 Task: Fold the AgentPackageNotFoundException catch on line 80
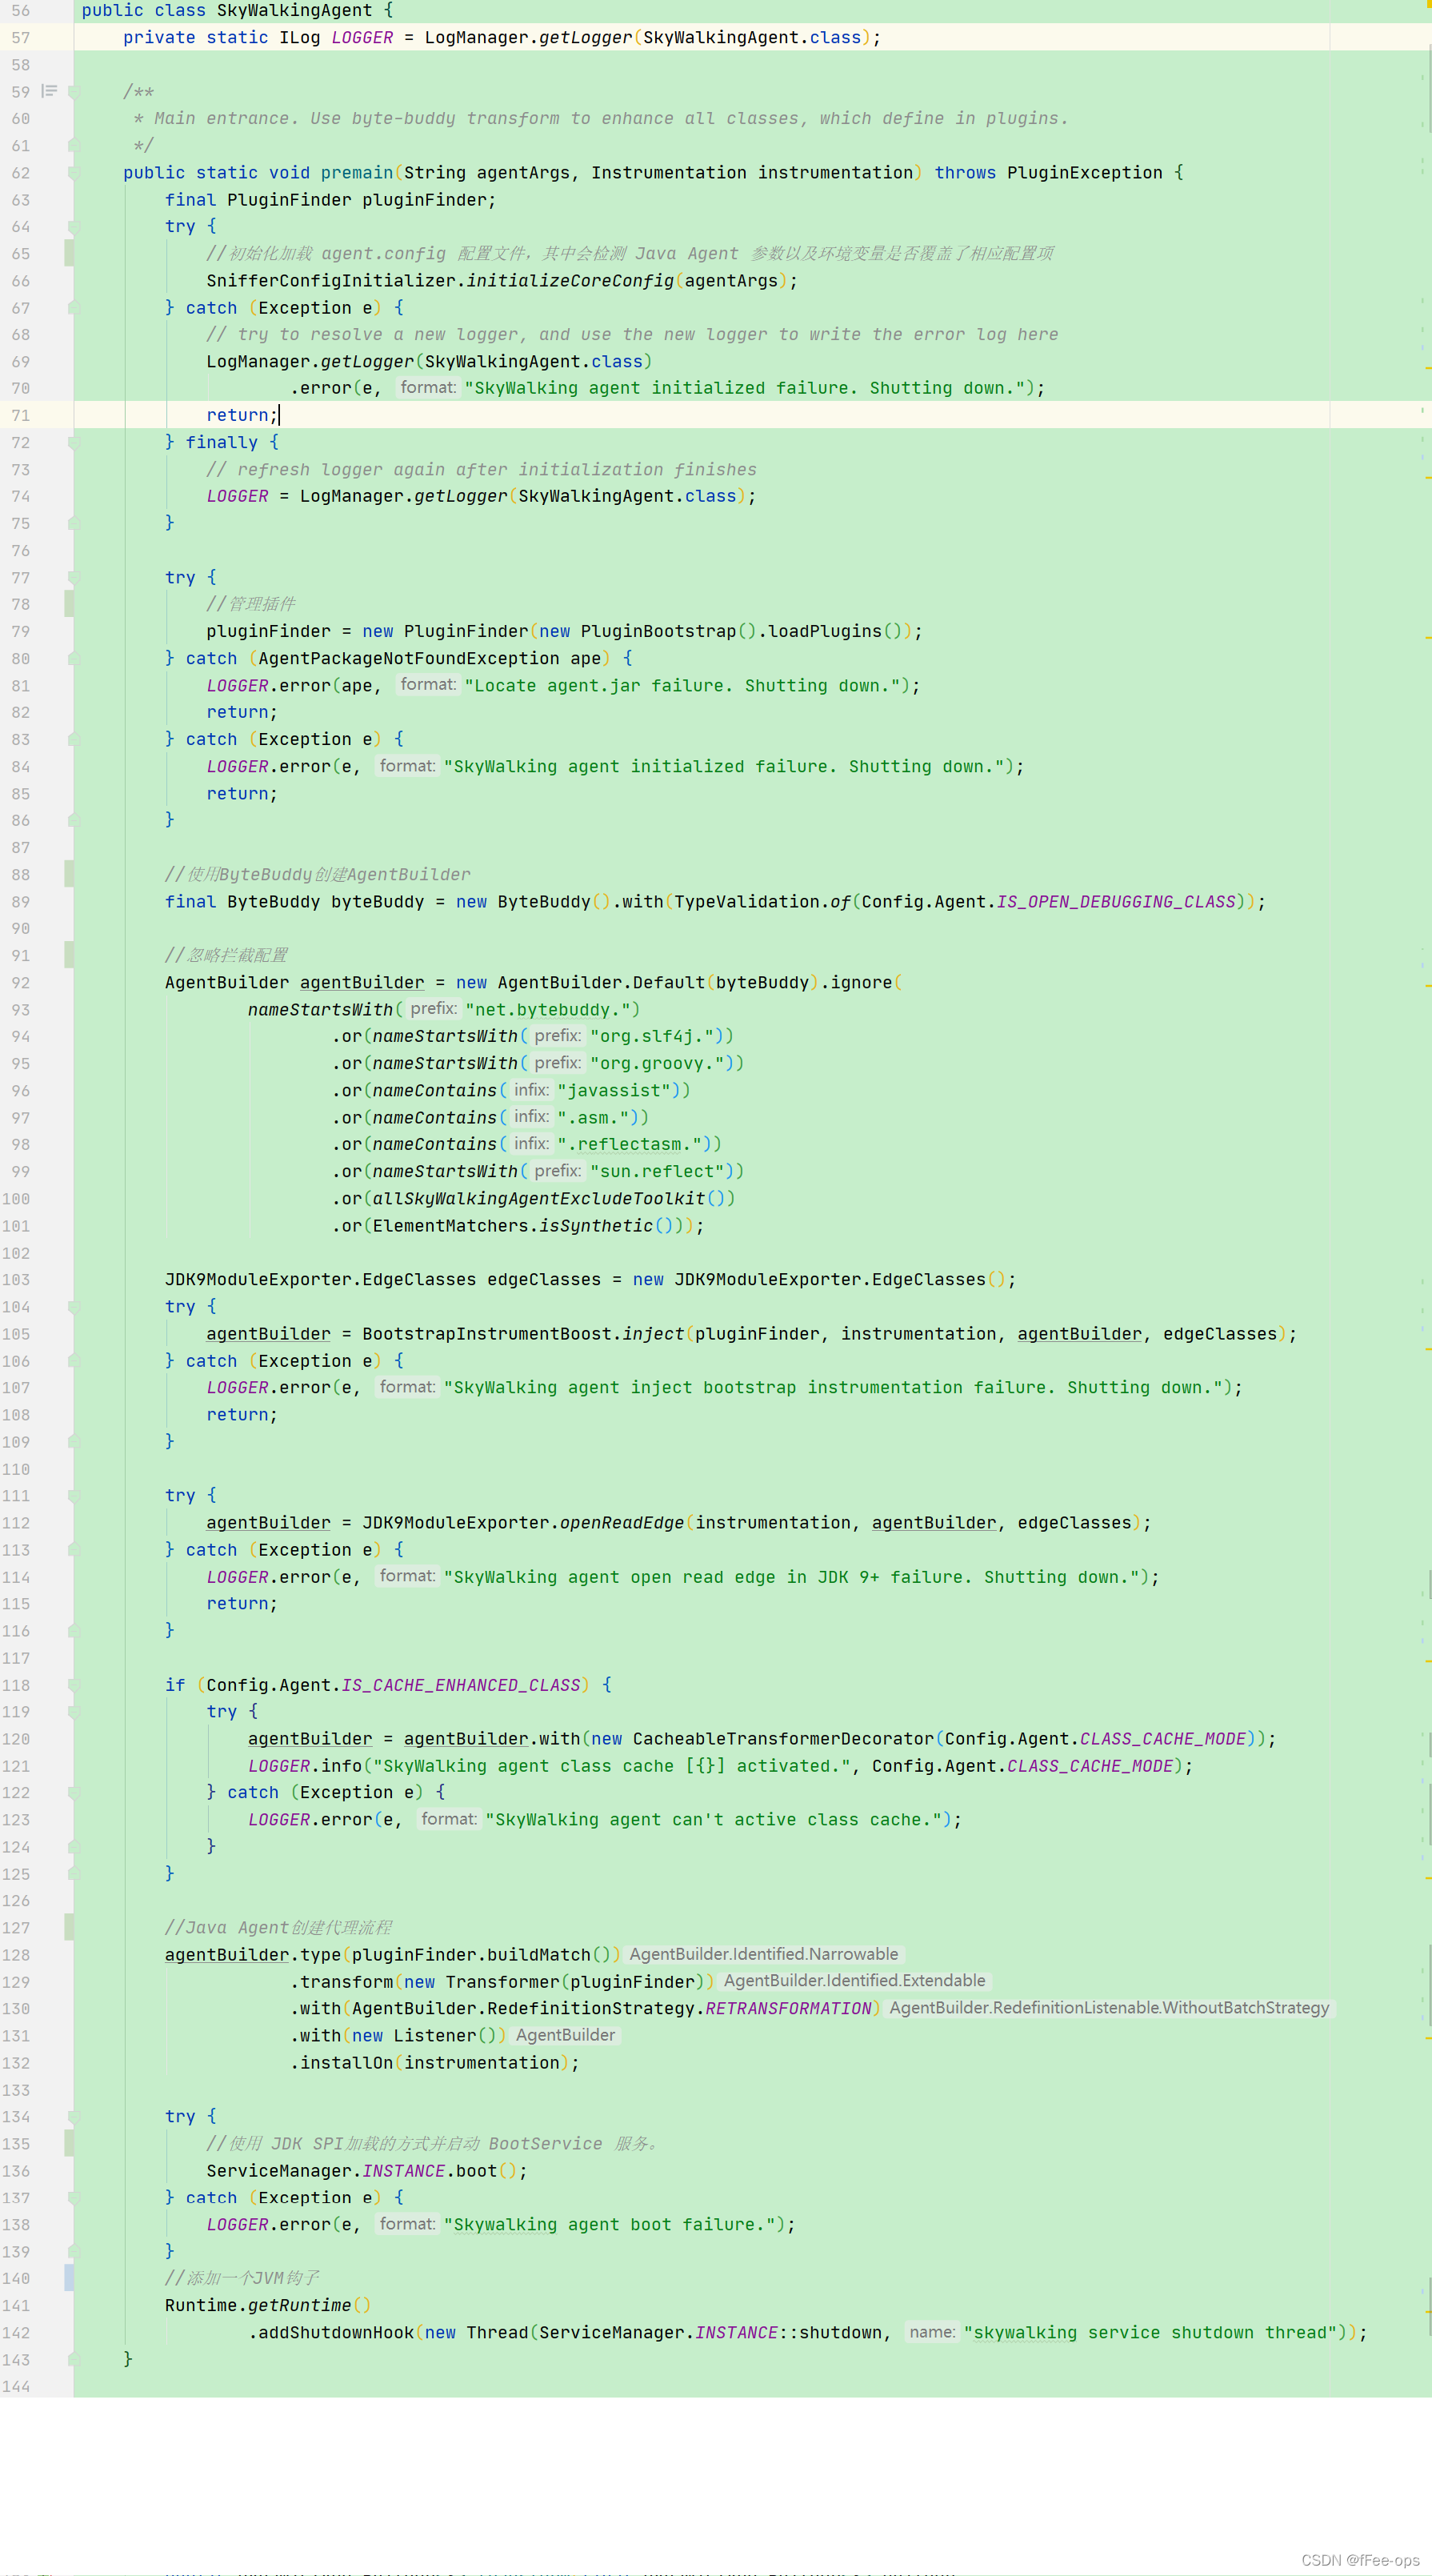(x=74, y=658)
